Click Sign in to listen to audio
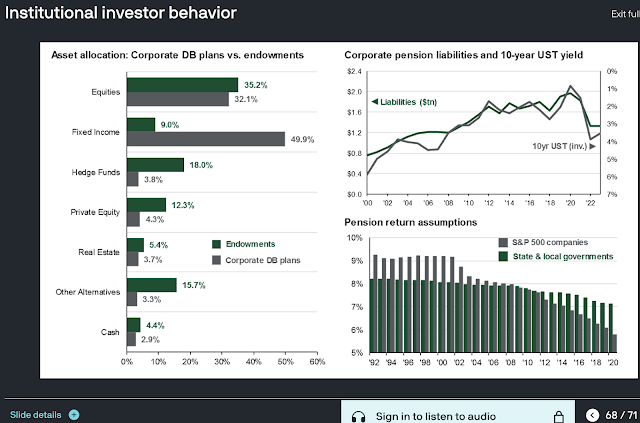 (x=436, y=416)
